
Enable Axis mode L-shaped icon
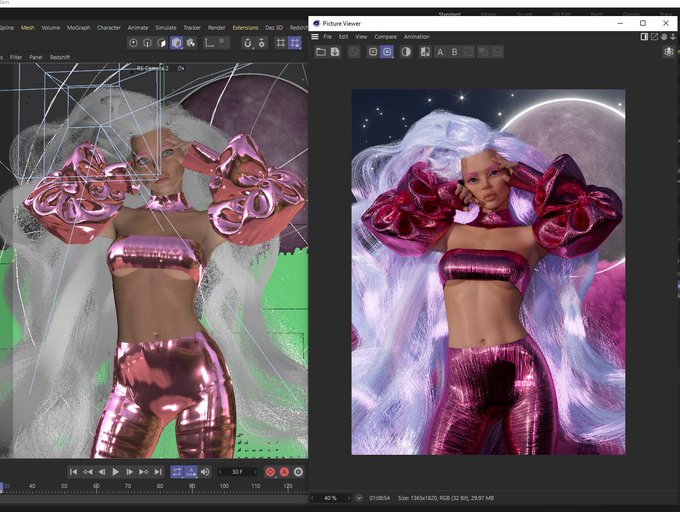click(209, 43)
